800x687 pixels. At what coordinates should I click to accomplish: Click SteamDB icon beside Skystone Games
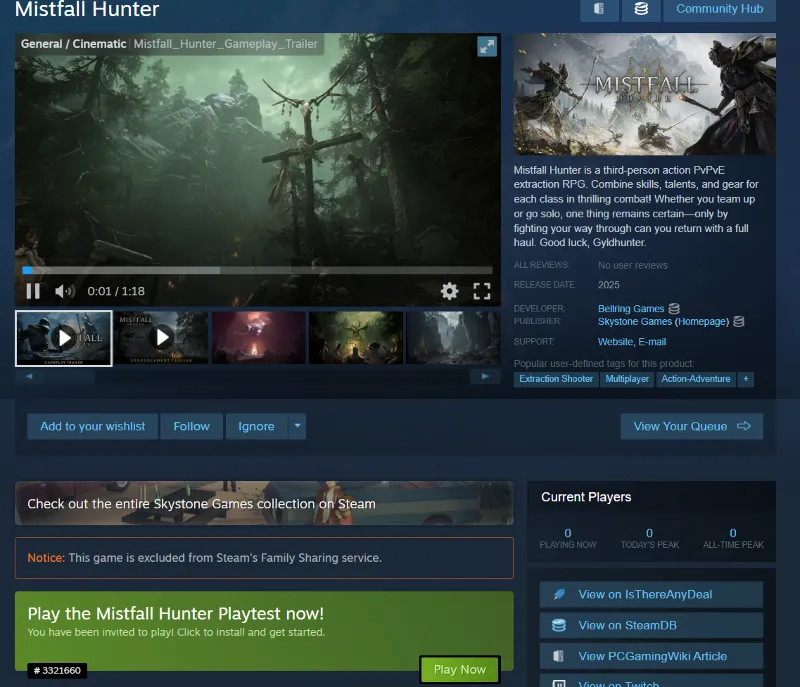(x=739, y=321)
